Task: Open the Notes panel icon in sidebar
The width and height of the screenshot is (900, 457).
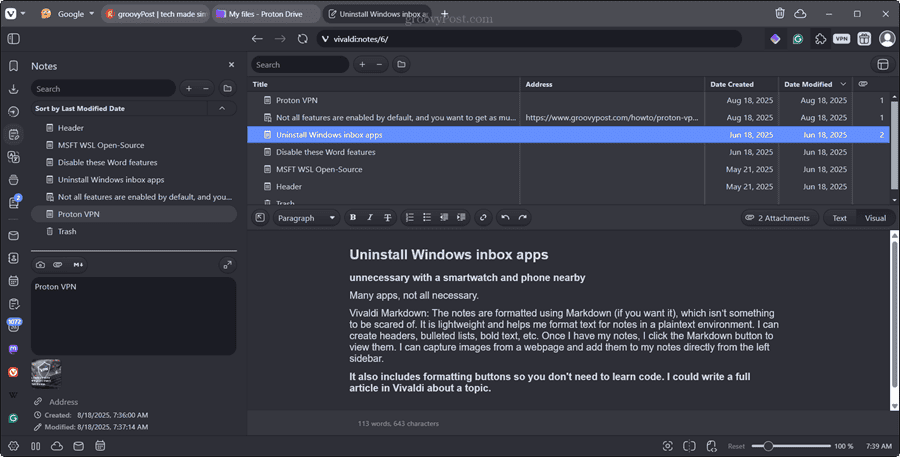Action: pyautogui.click(x=14, y=134)
